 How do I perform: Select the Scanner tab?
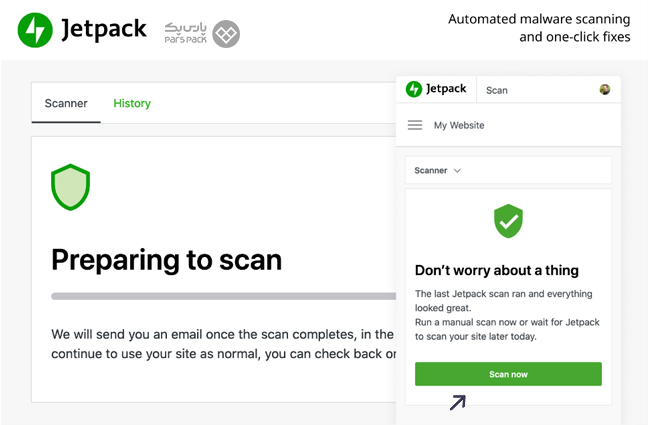pos(66,103)
